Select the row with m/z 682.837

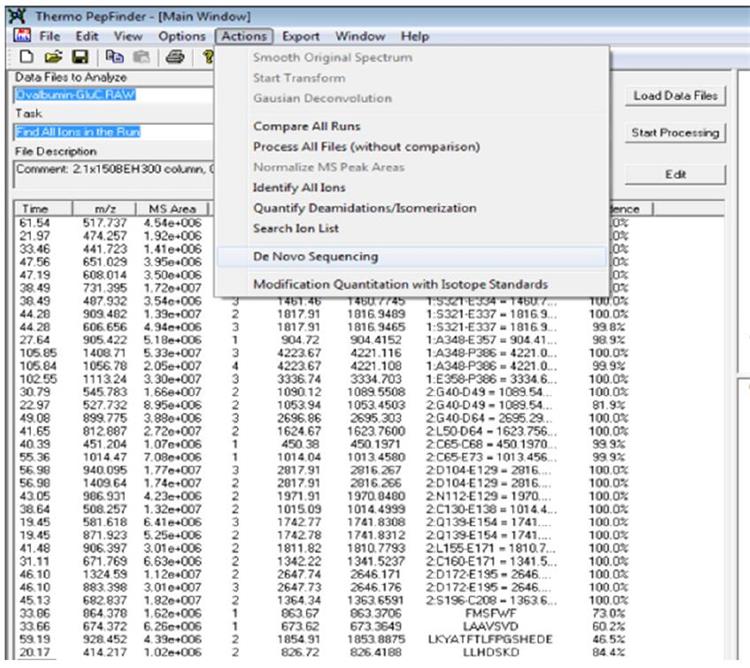coord(368,600)
